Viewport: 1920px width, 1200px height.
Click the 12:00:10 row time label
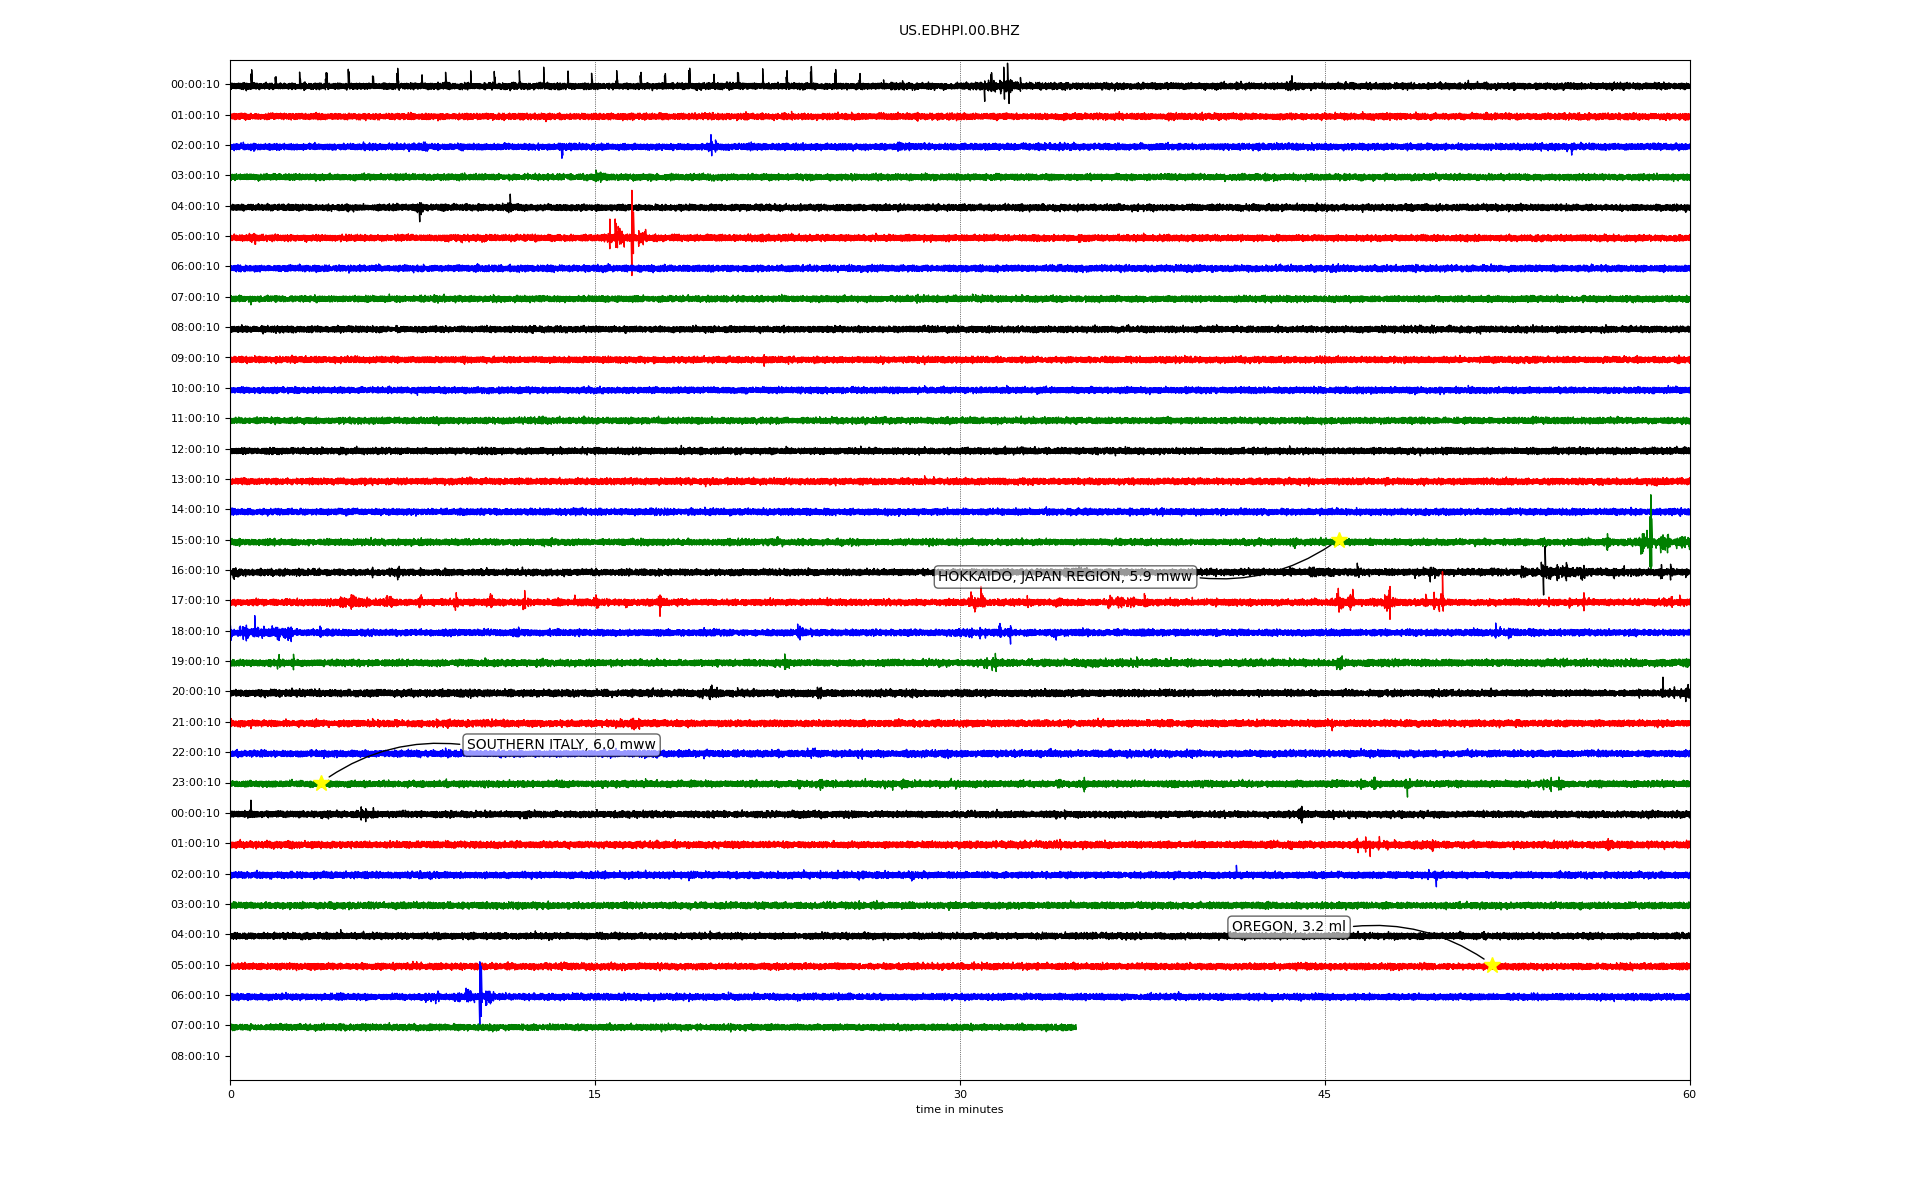click(x=195, y=450)
